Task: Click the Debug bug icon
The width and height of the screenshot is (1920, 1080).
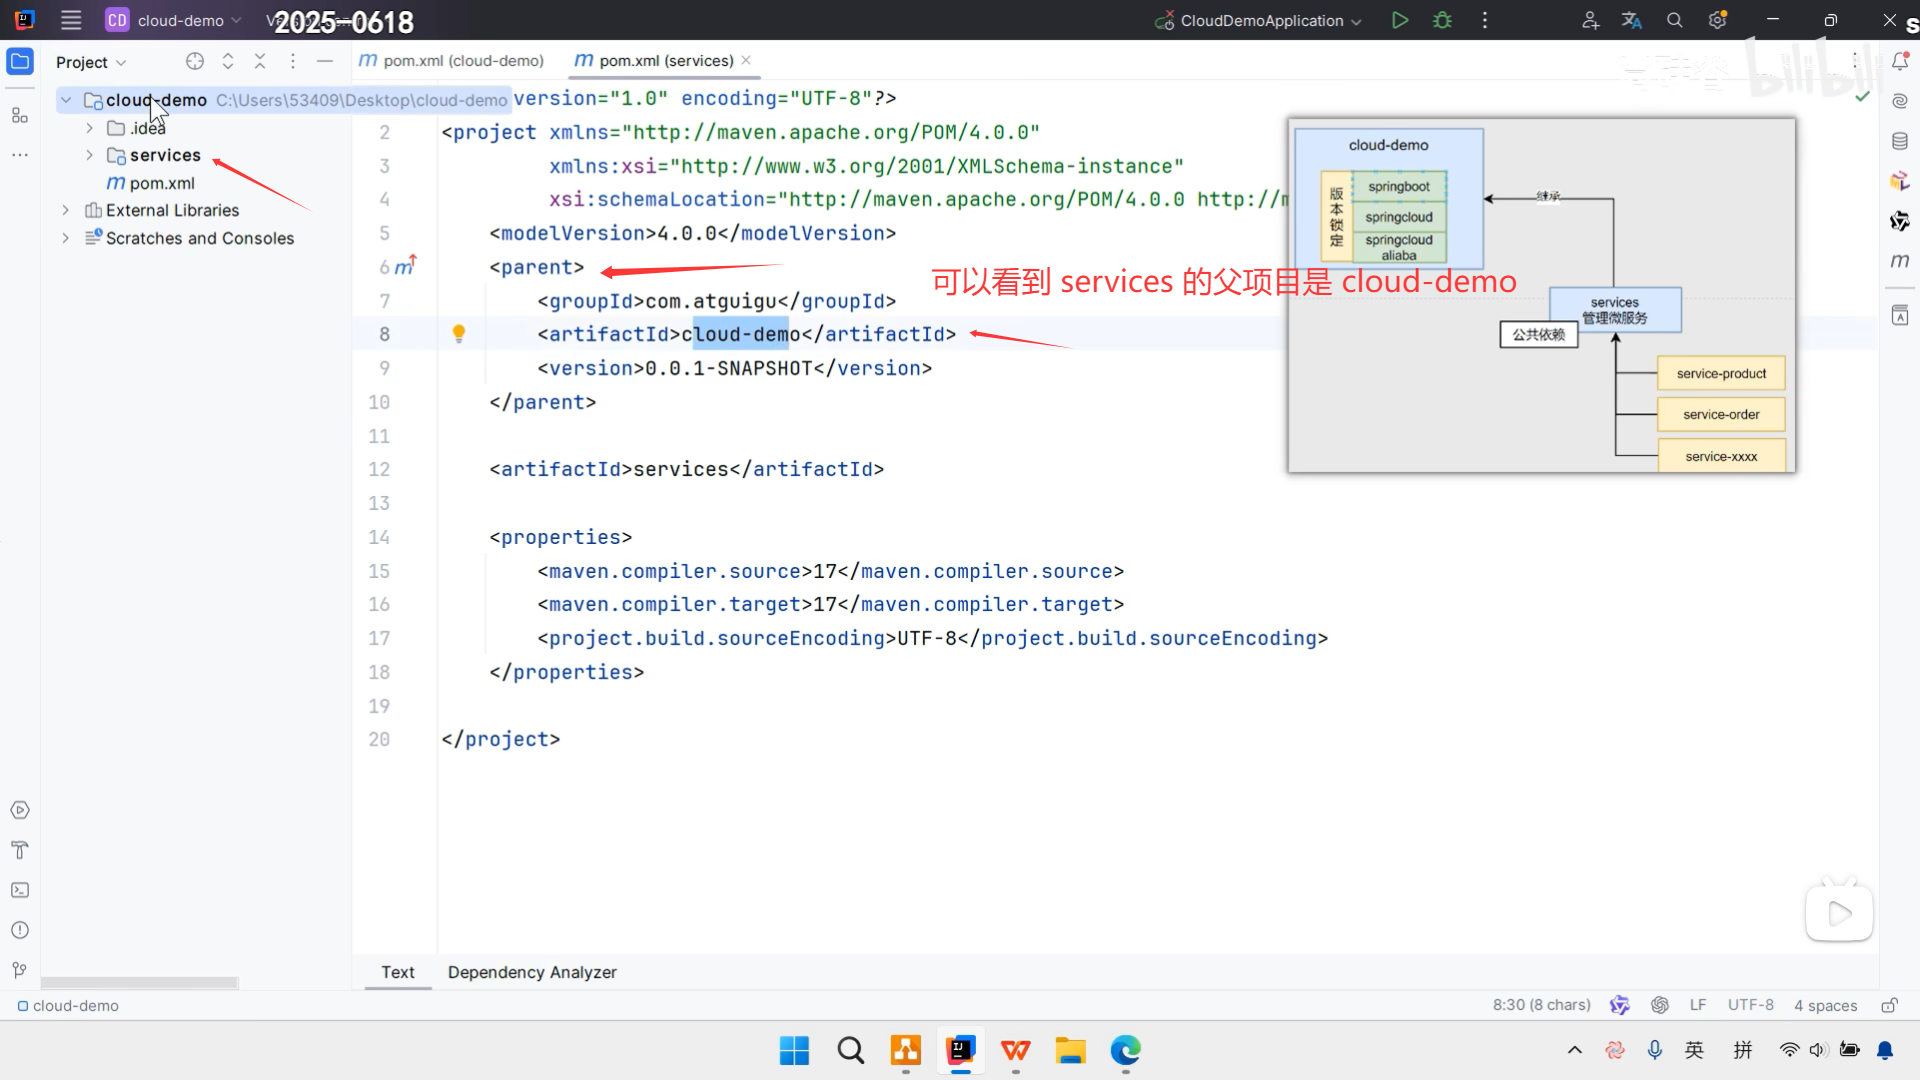Action: pos(1442,20)
